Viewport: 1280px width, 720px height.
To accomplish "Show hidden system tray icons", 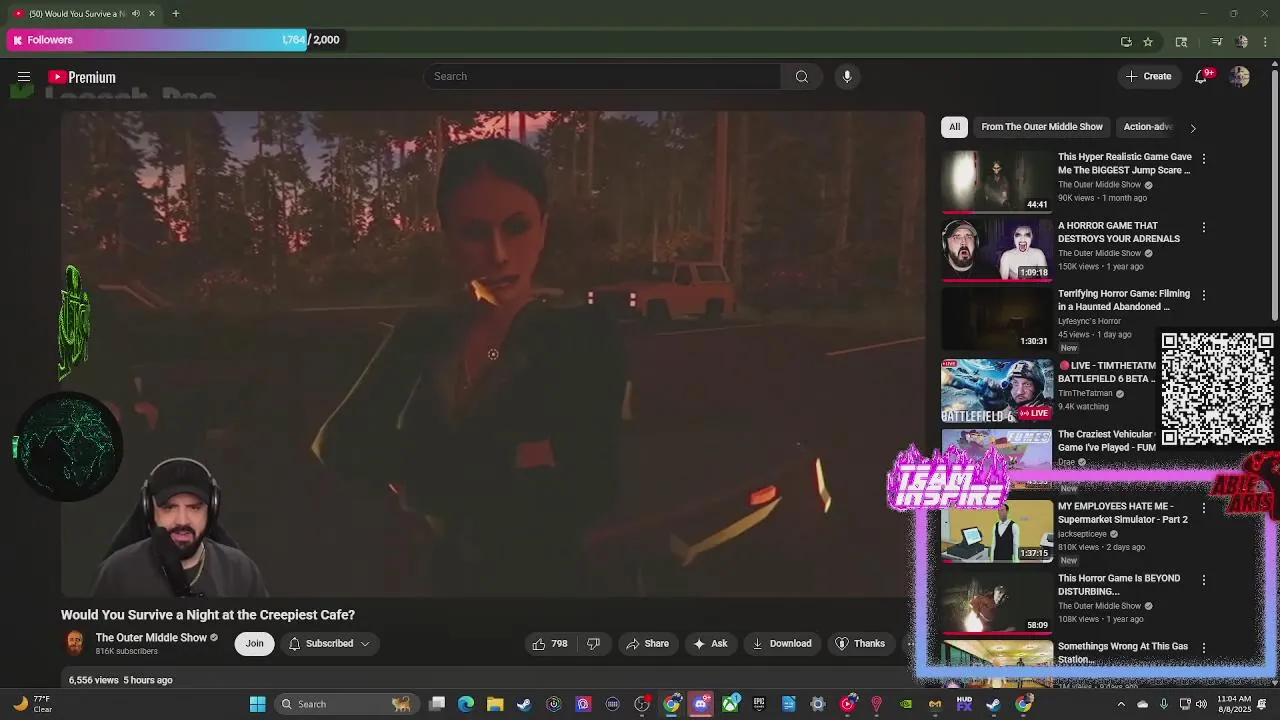I will pos(1120,704).
